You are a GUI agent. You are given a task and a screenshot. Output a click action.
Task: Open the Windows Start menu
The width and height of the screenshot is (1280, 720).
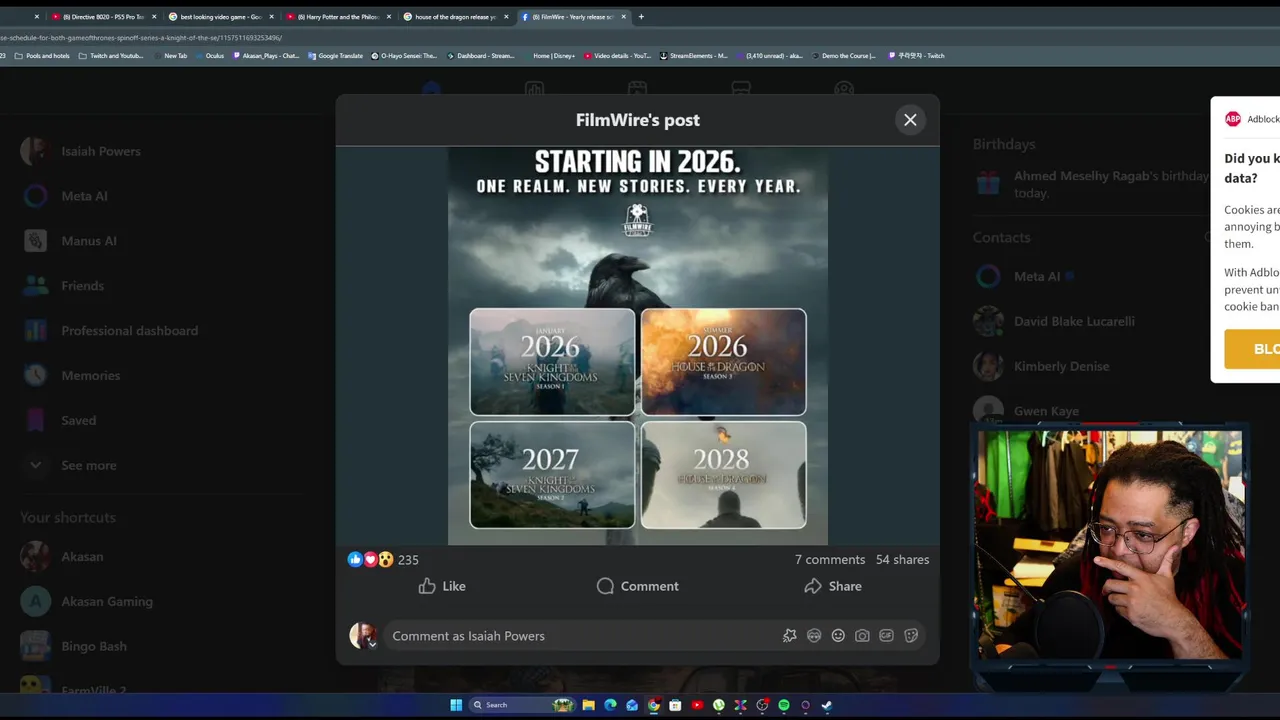coord(456,705)
